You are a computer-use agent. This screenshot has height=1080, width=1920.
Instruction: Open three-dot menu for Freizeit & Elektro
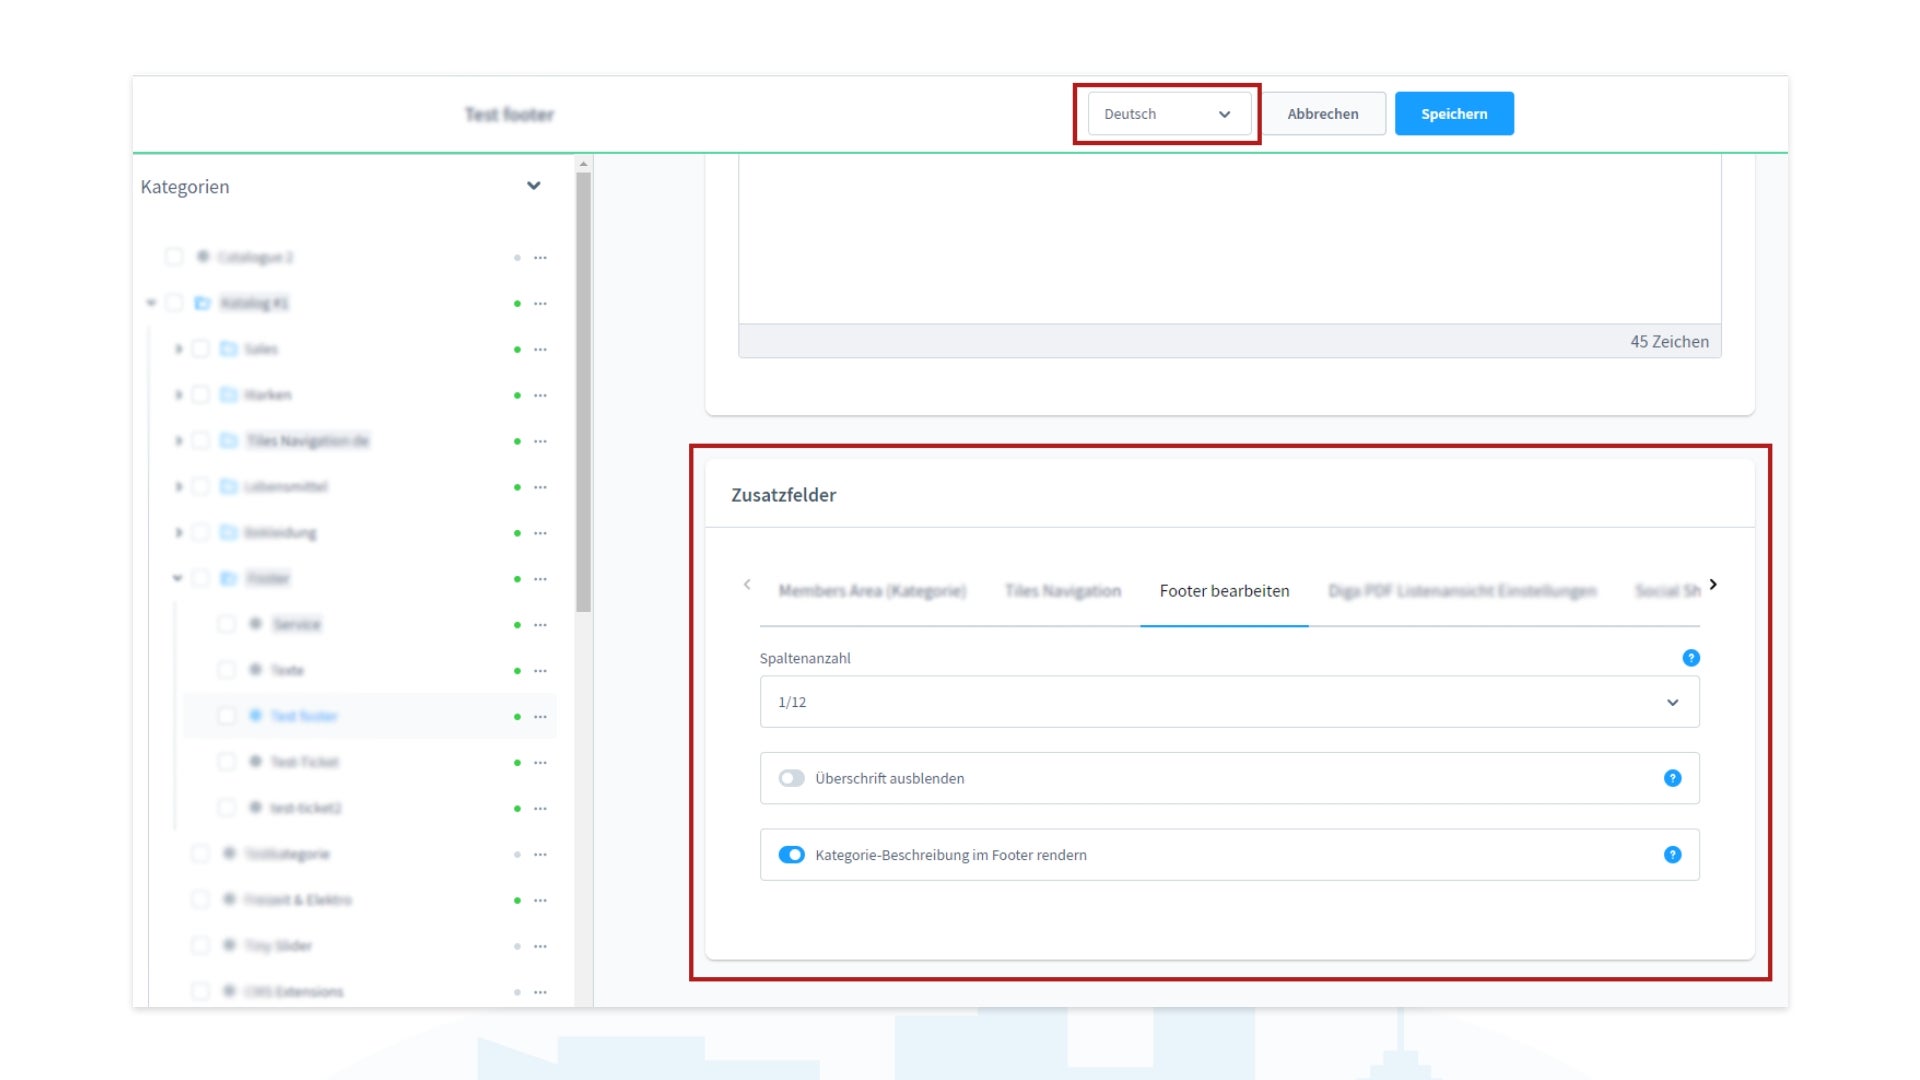click(540, 900)
